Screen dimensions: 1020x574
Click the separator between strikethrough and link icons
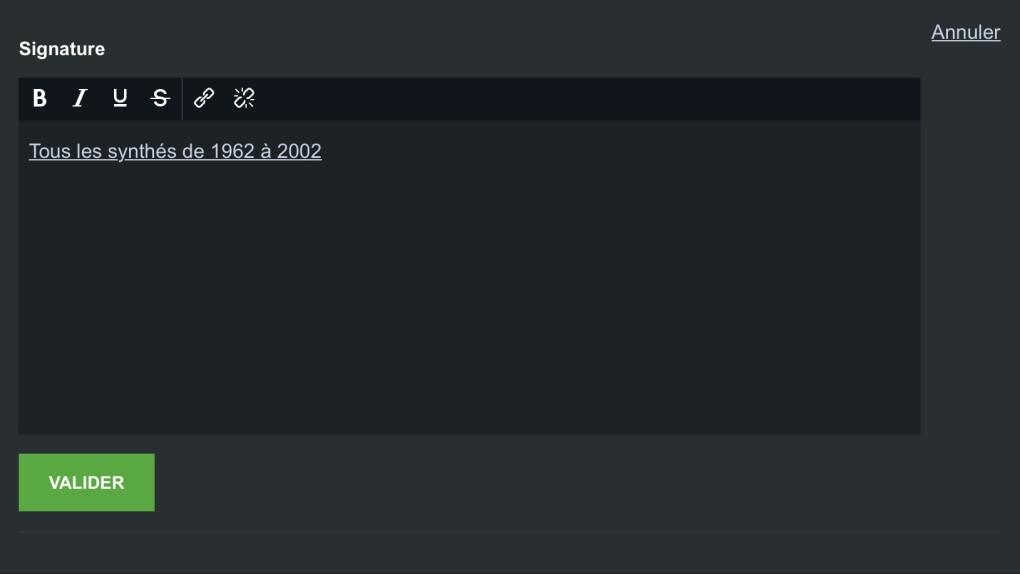click(182, 98)
